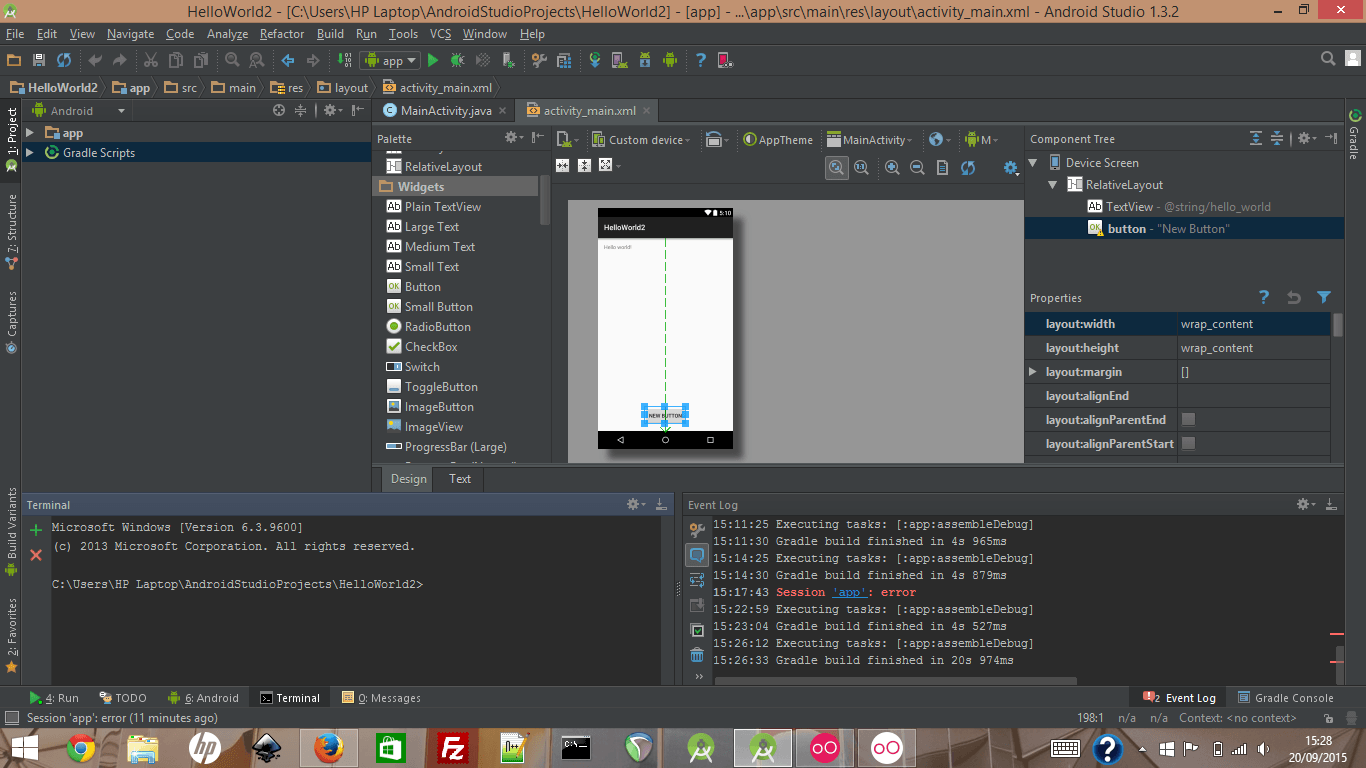The height and width of the screenshot is (768, 1366).
Task: Open MainActivity association dropdown
Action: click(870, 139)
